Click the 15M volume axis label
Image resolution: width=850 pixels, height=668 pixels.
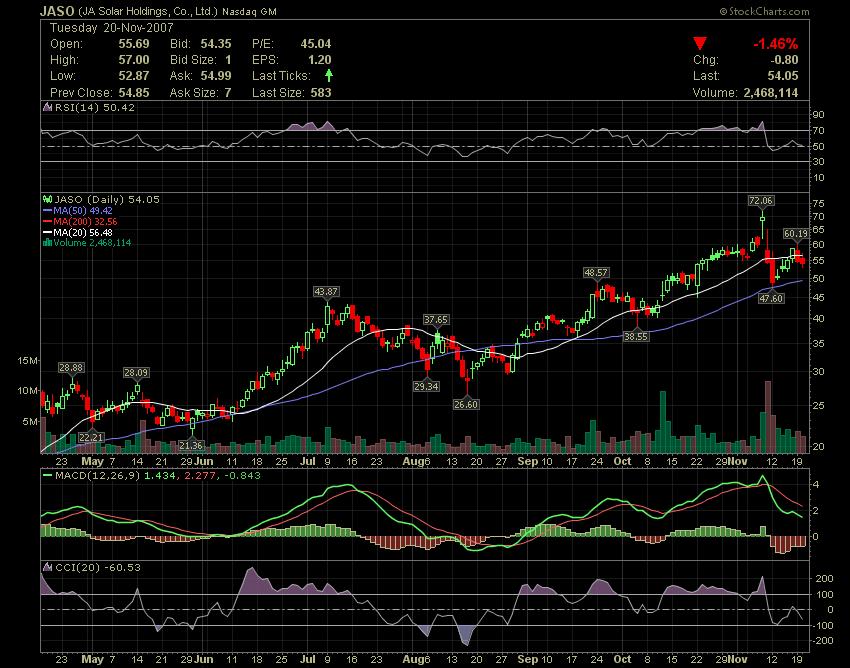click(28, 361)
